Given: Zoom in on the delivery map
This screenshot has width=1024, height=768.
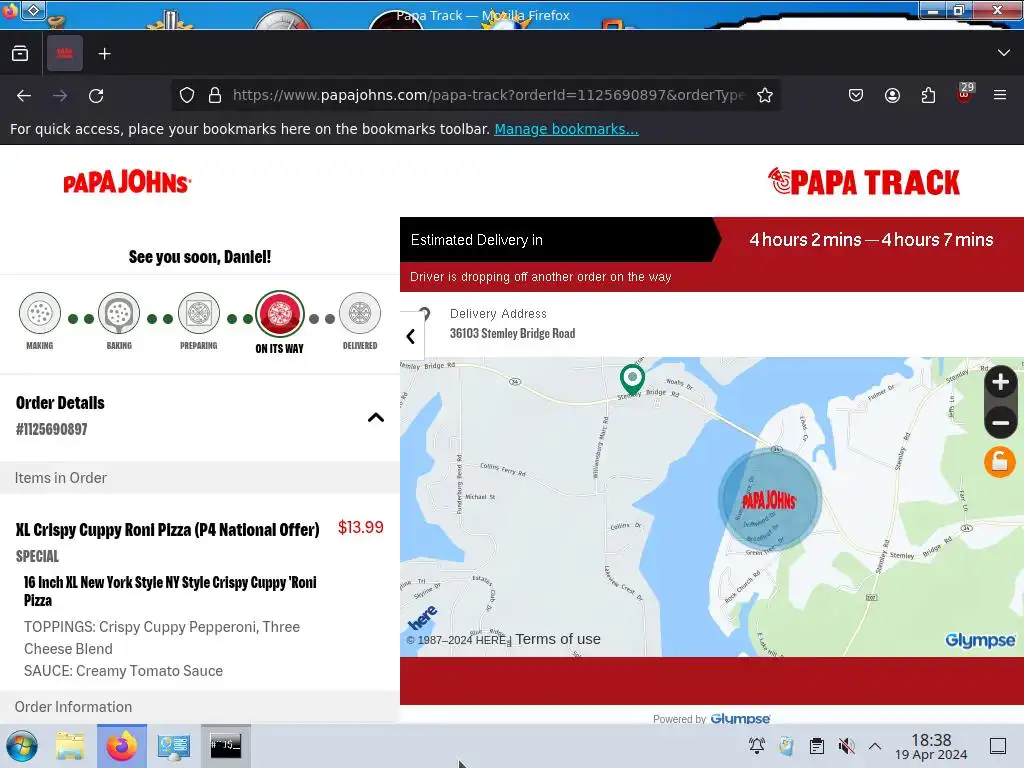Looking at the screenshot, I should coord(1000,383).
